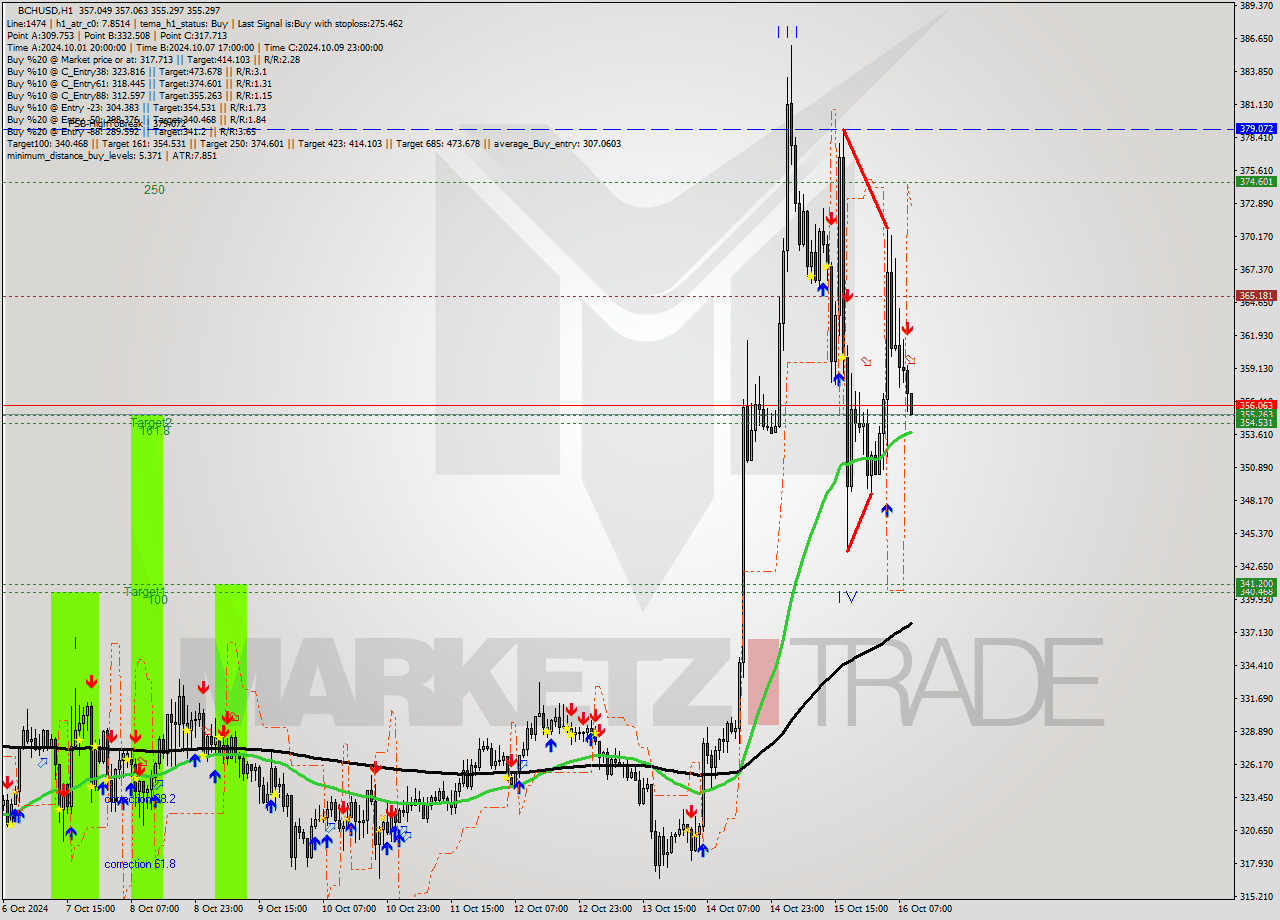Click the 'Target1' chart label
The width and height of the screenshot is (1280, 920).
pyautogui.click(x=145, y=592)
